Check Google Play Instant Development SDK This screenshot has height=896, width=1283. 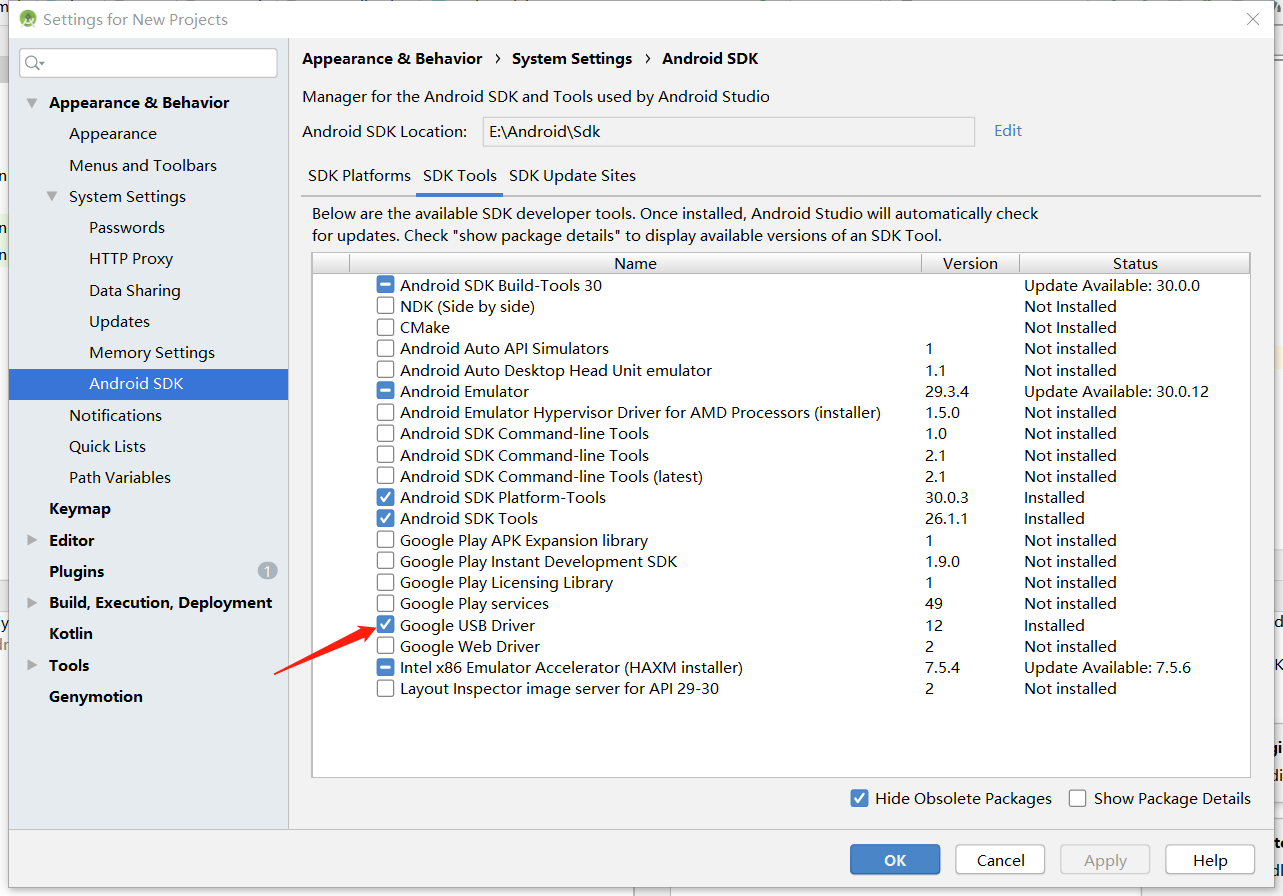click(x=385, y=561)
